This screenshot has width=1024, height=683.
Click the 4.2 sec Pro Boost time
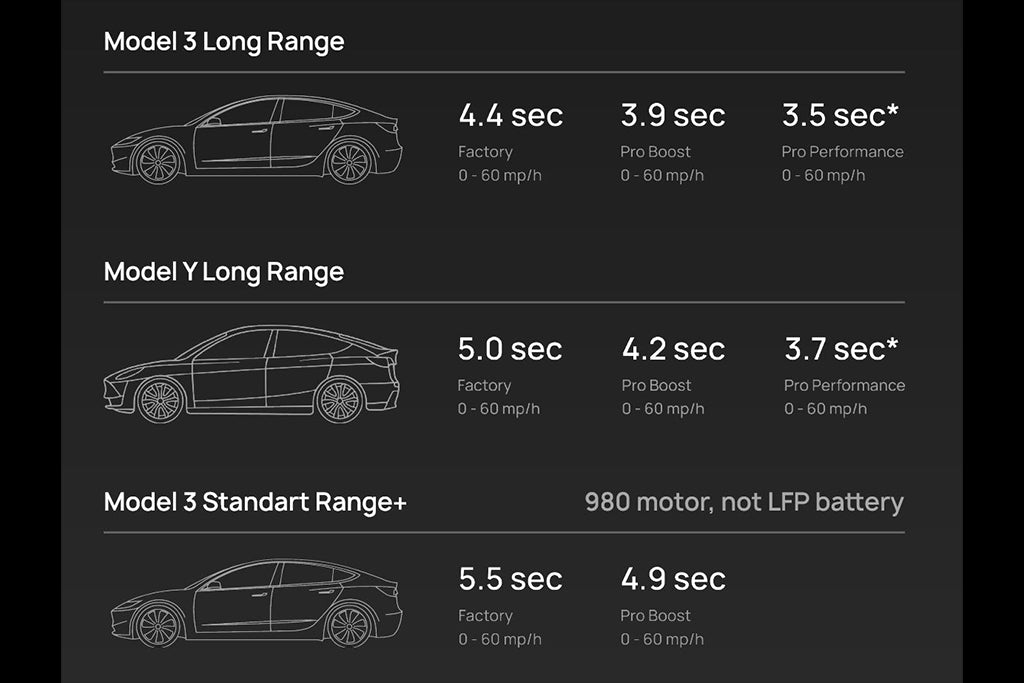click(x=673, y=349)
